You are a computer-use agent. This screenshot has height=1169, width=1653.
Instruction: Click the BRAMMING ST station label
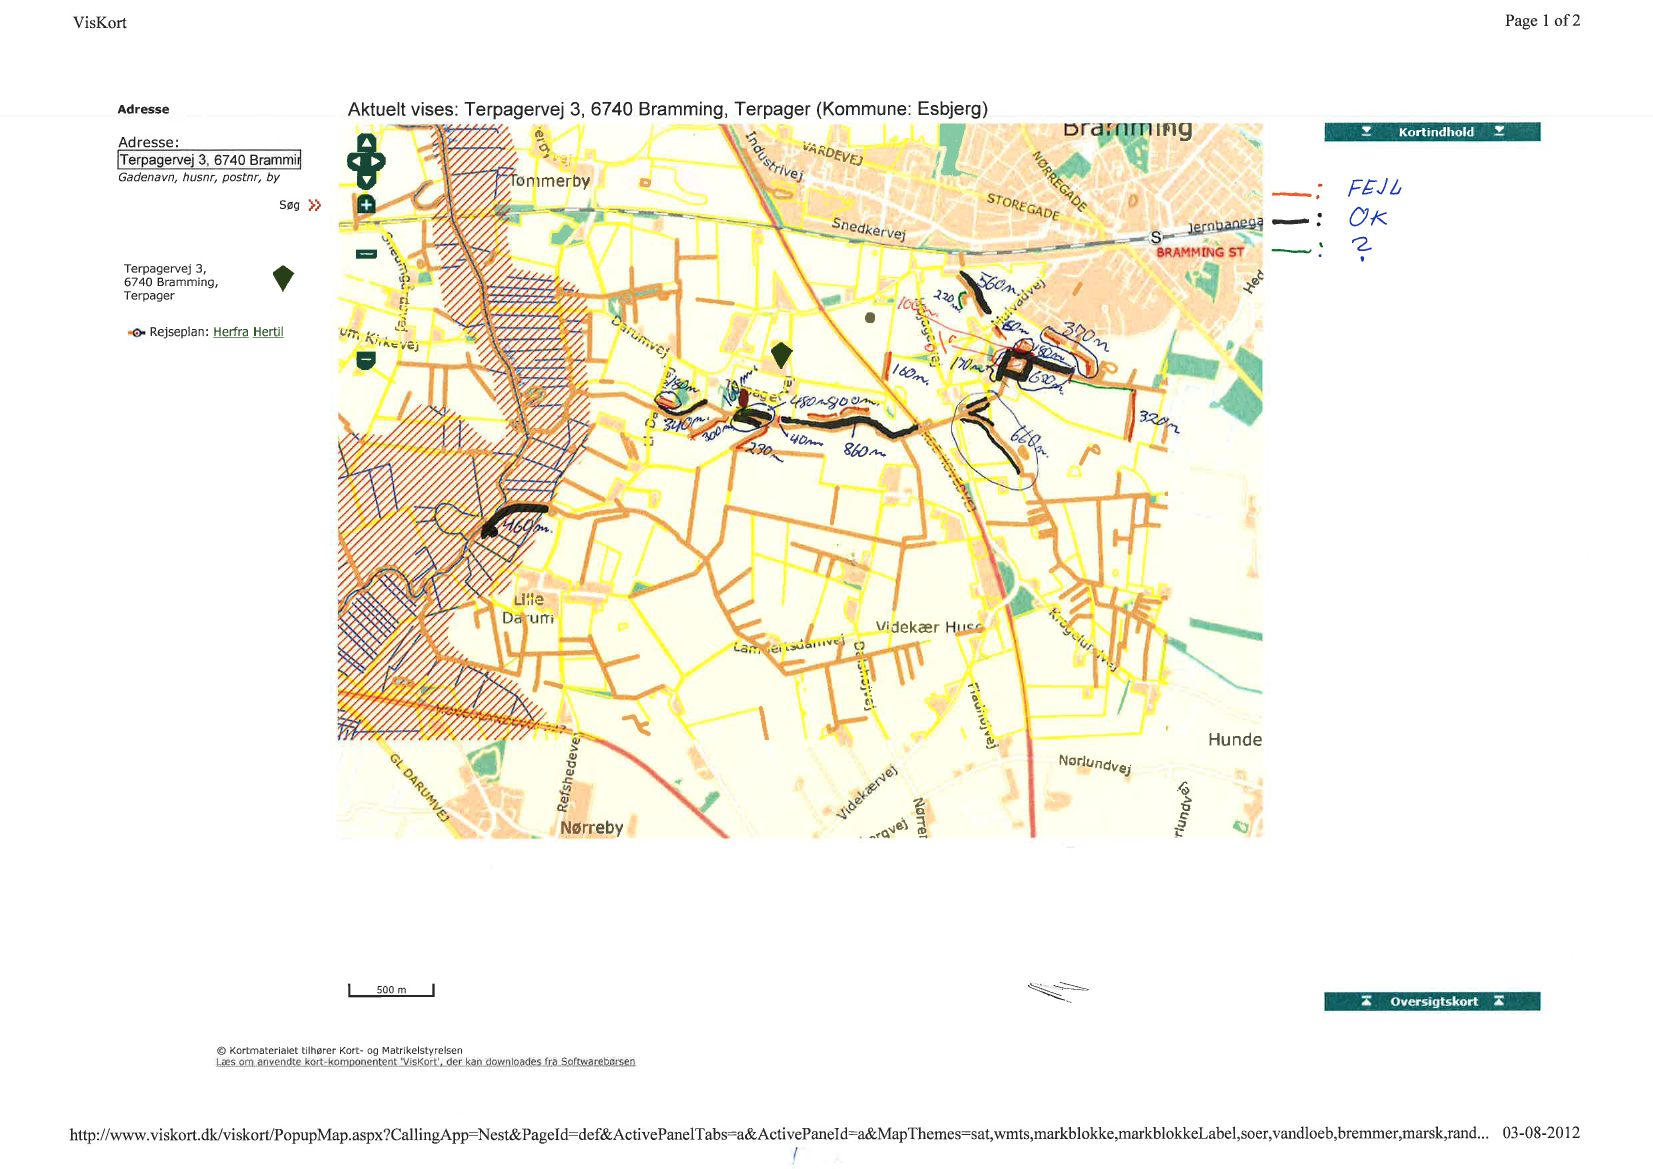pyautogui.click(x=1200, y=252)
